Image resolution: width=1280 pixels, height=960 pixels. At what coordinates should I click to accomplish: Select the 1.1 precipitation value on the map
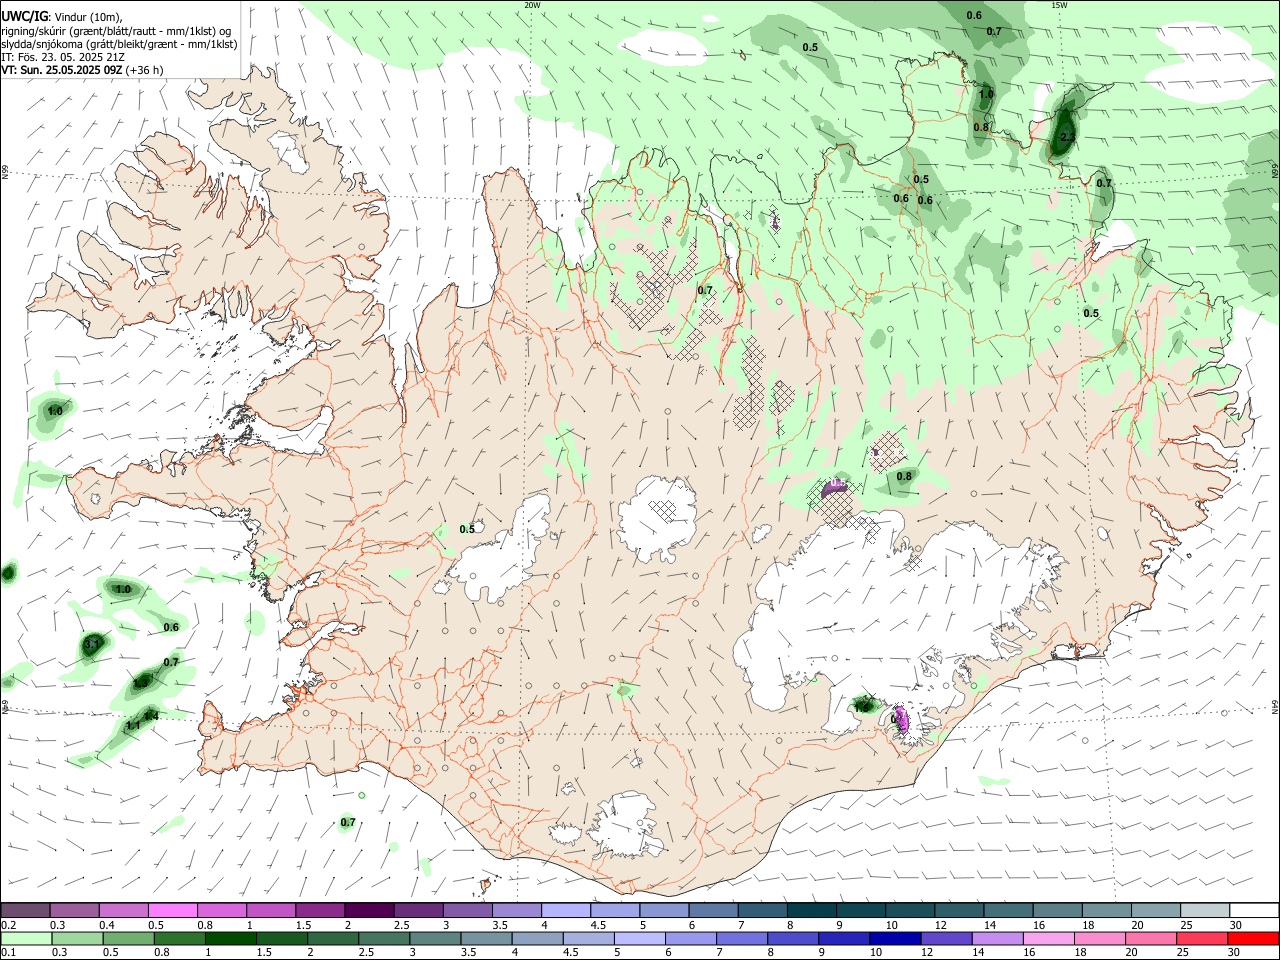coord(133,726)
